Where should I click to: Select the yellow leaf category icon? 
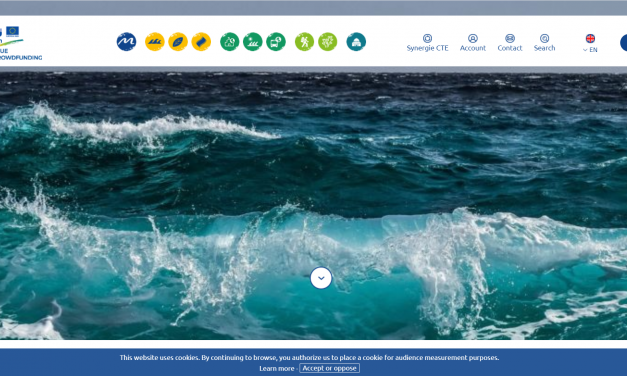178,42
